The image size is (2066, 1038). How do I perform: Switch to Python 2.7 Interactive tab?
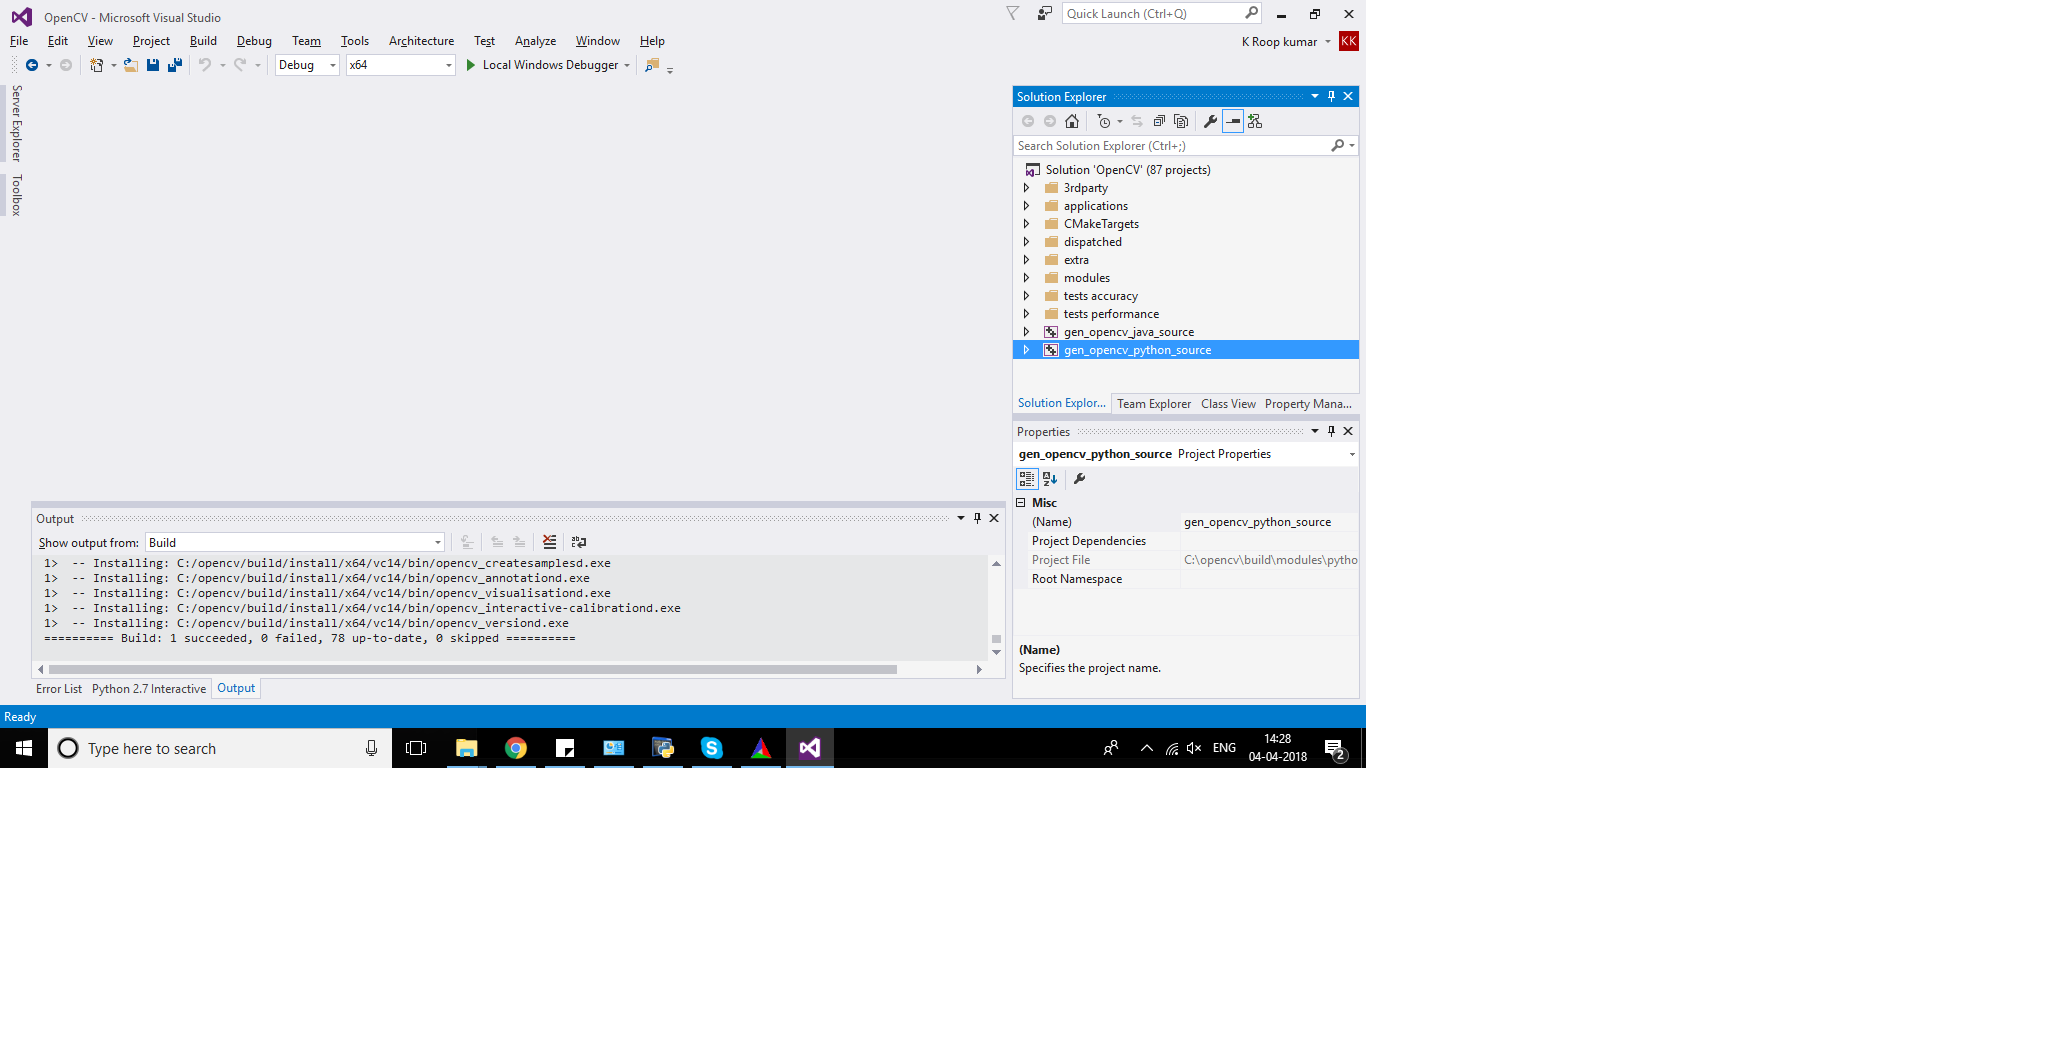[149, 689]
